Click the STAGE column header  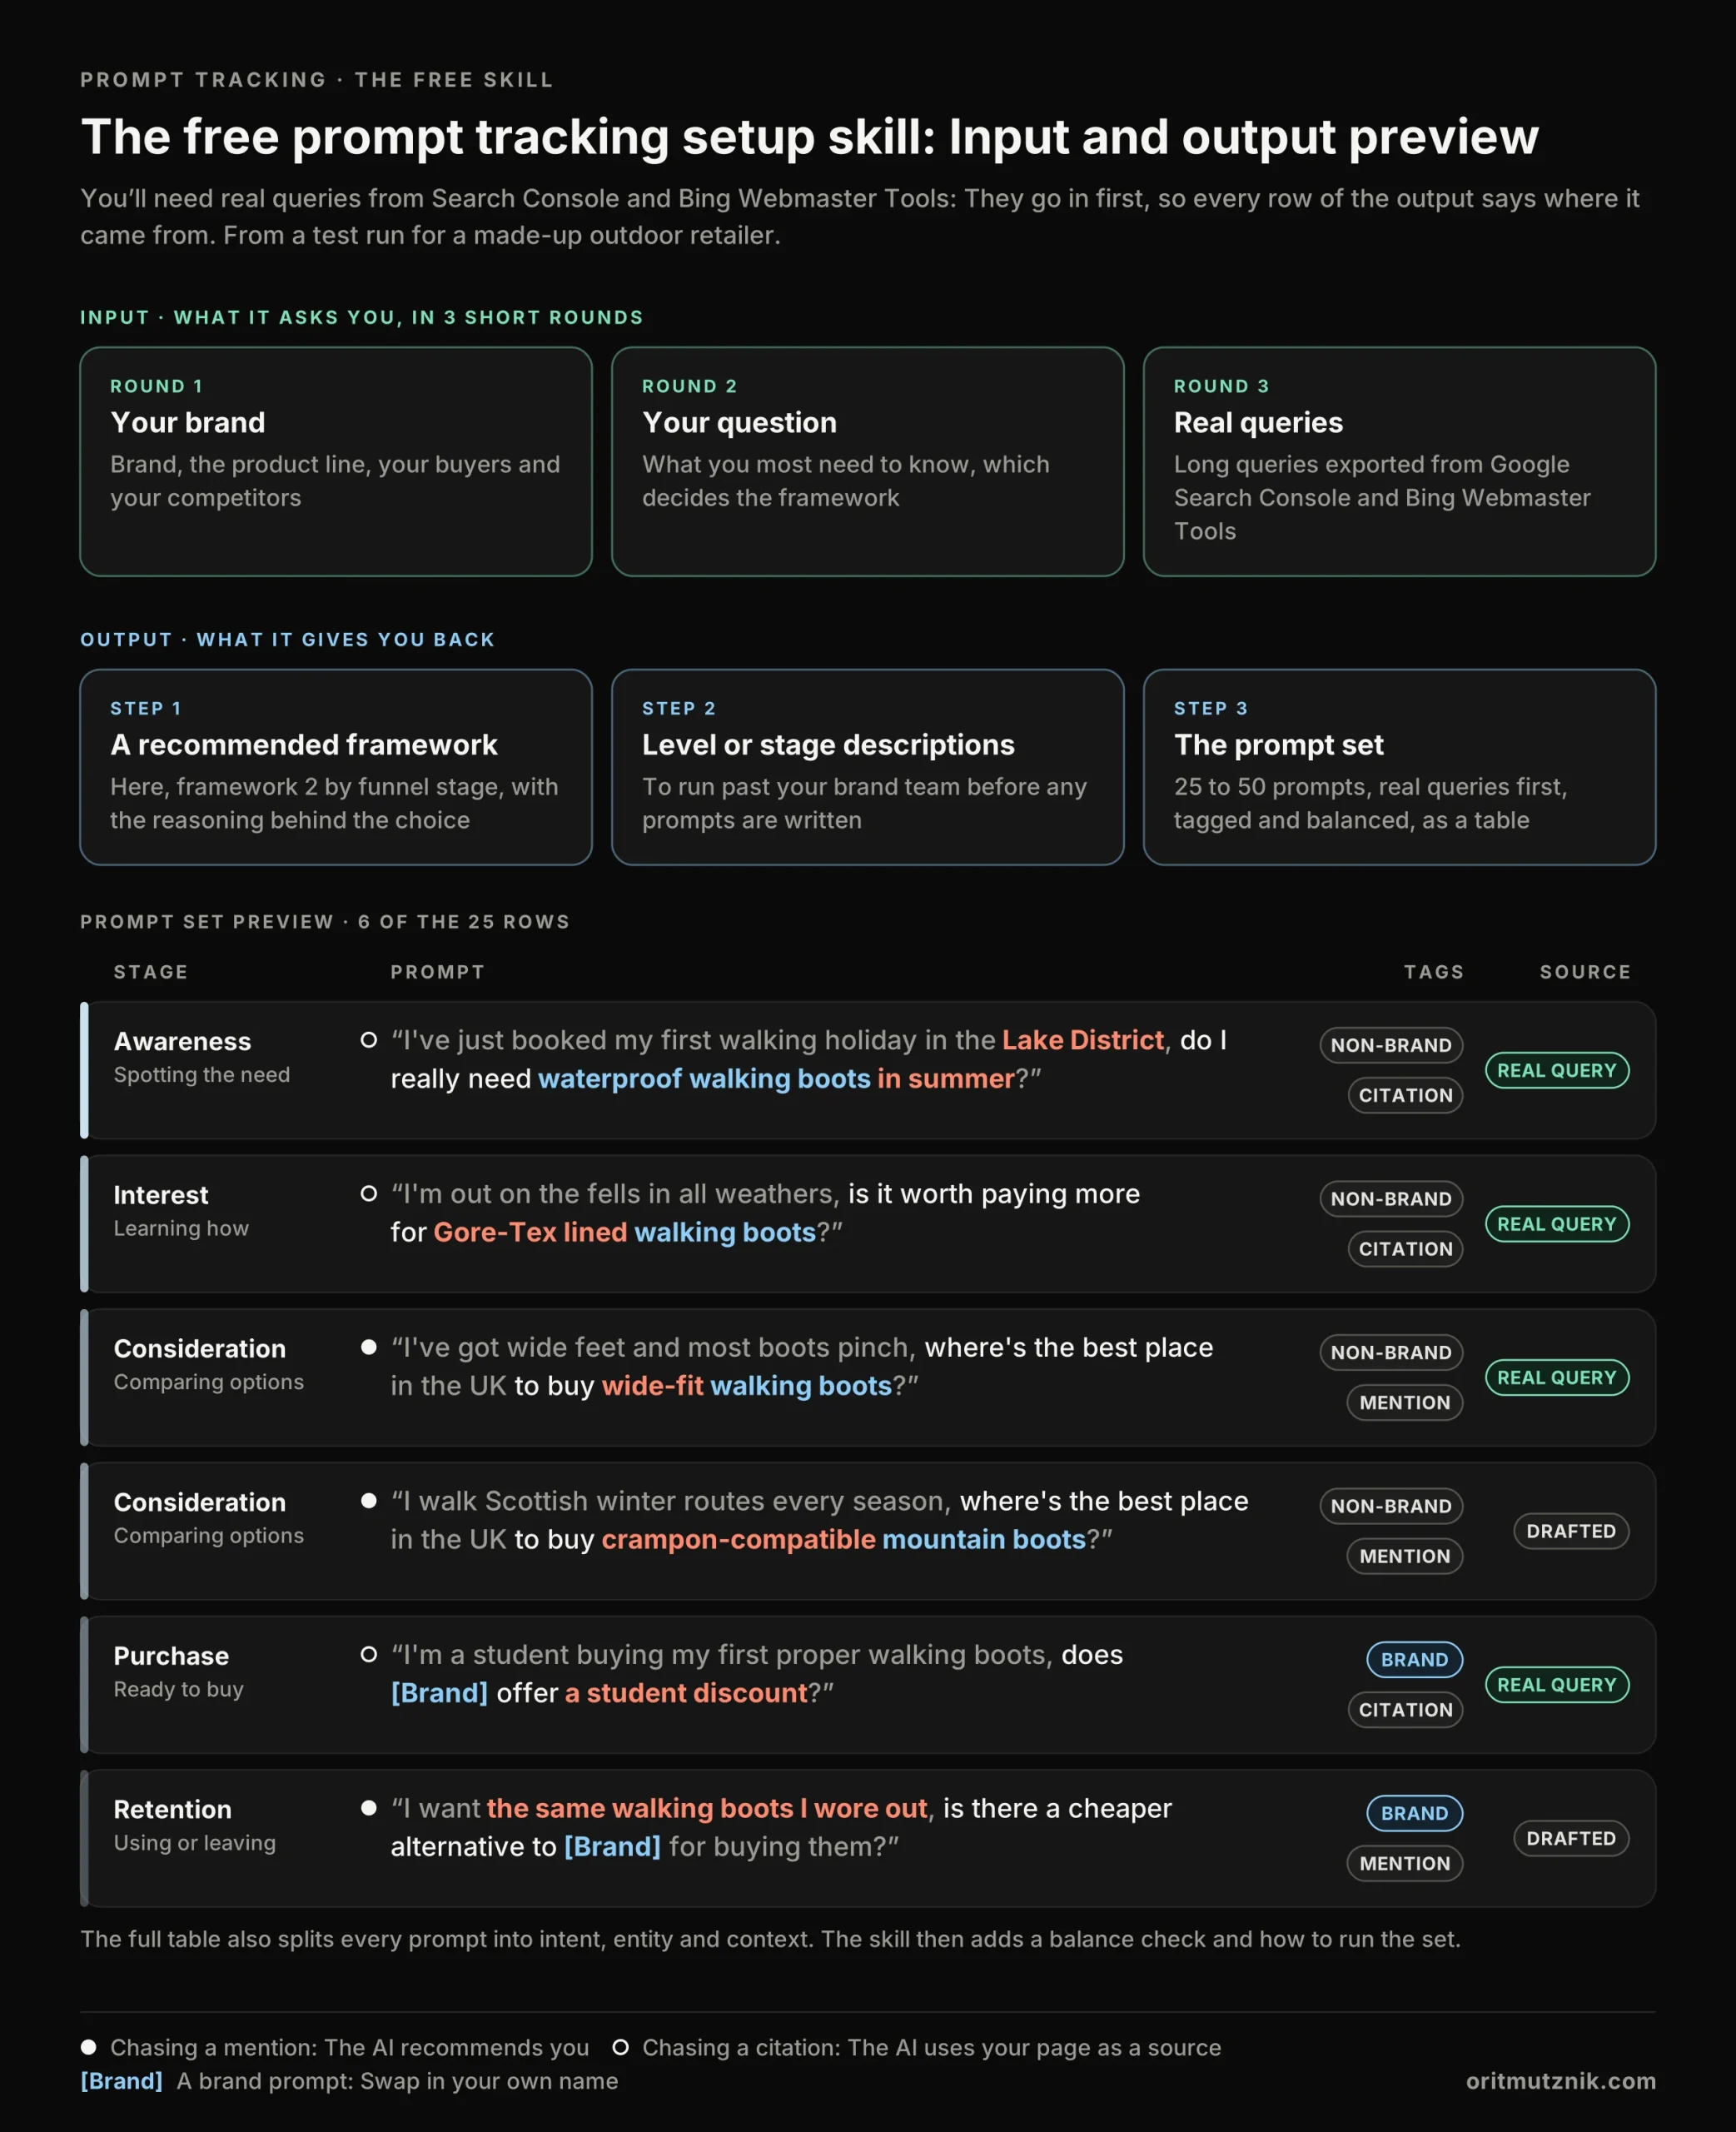click(151, 972)
